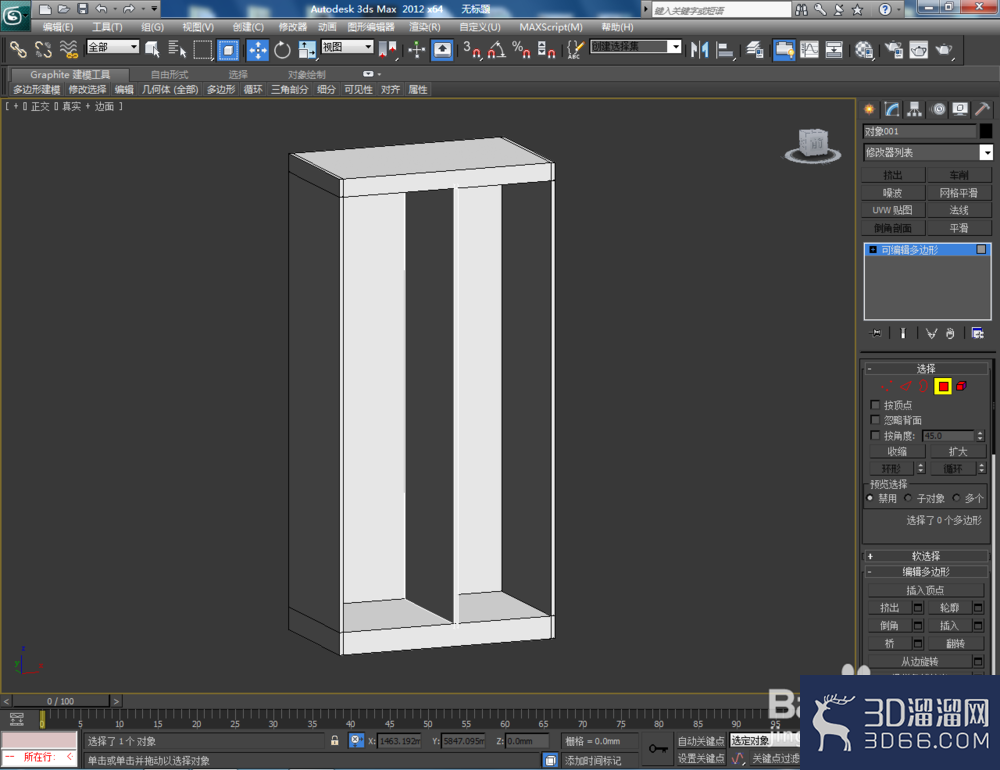Image resolution: width=1000 pixels, height=770 pixels.
Task: Activate Select and Scale tool
Action: pos(307,49)
